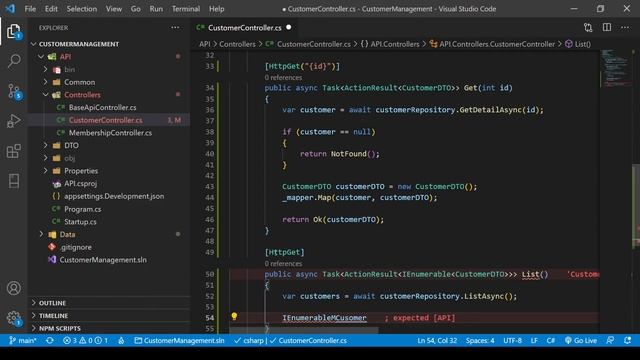
Task: Click the feedback icon in status bar
Action: coord(610,340)
